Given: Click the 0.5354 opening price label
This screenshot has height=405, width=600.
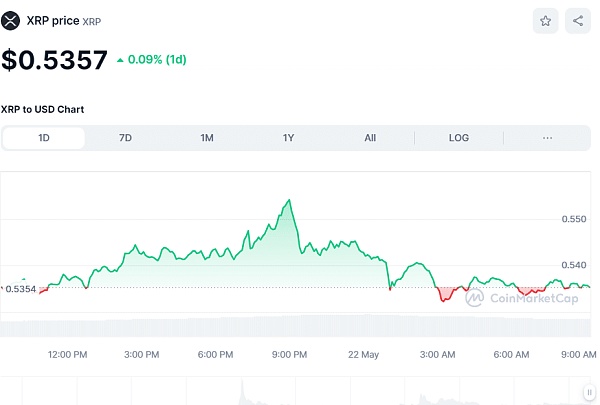Looking at the screenshot, I should [x=20, y=289].
